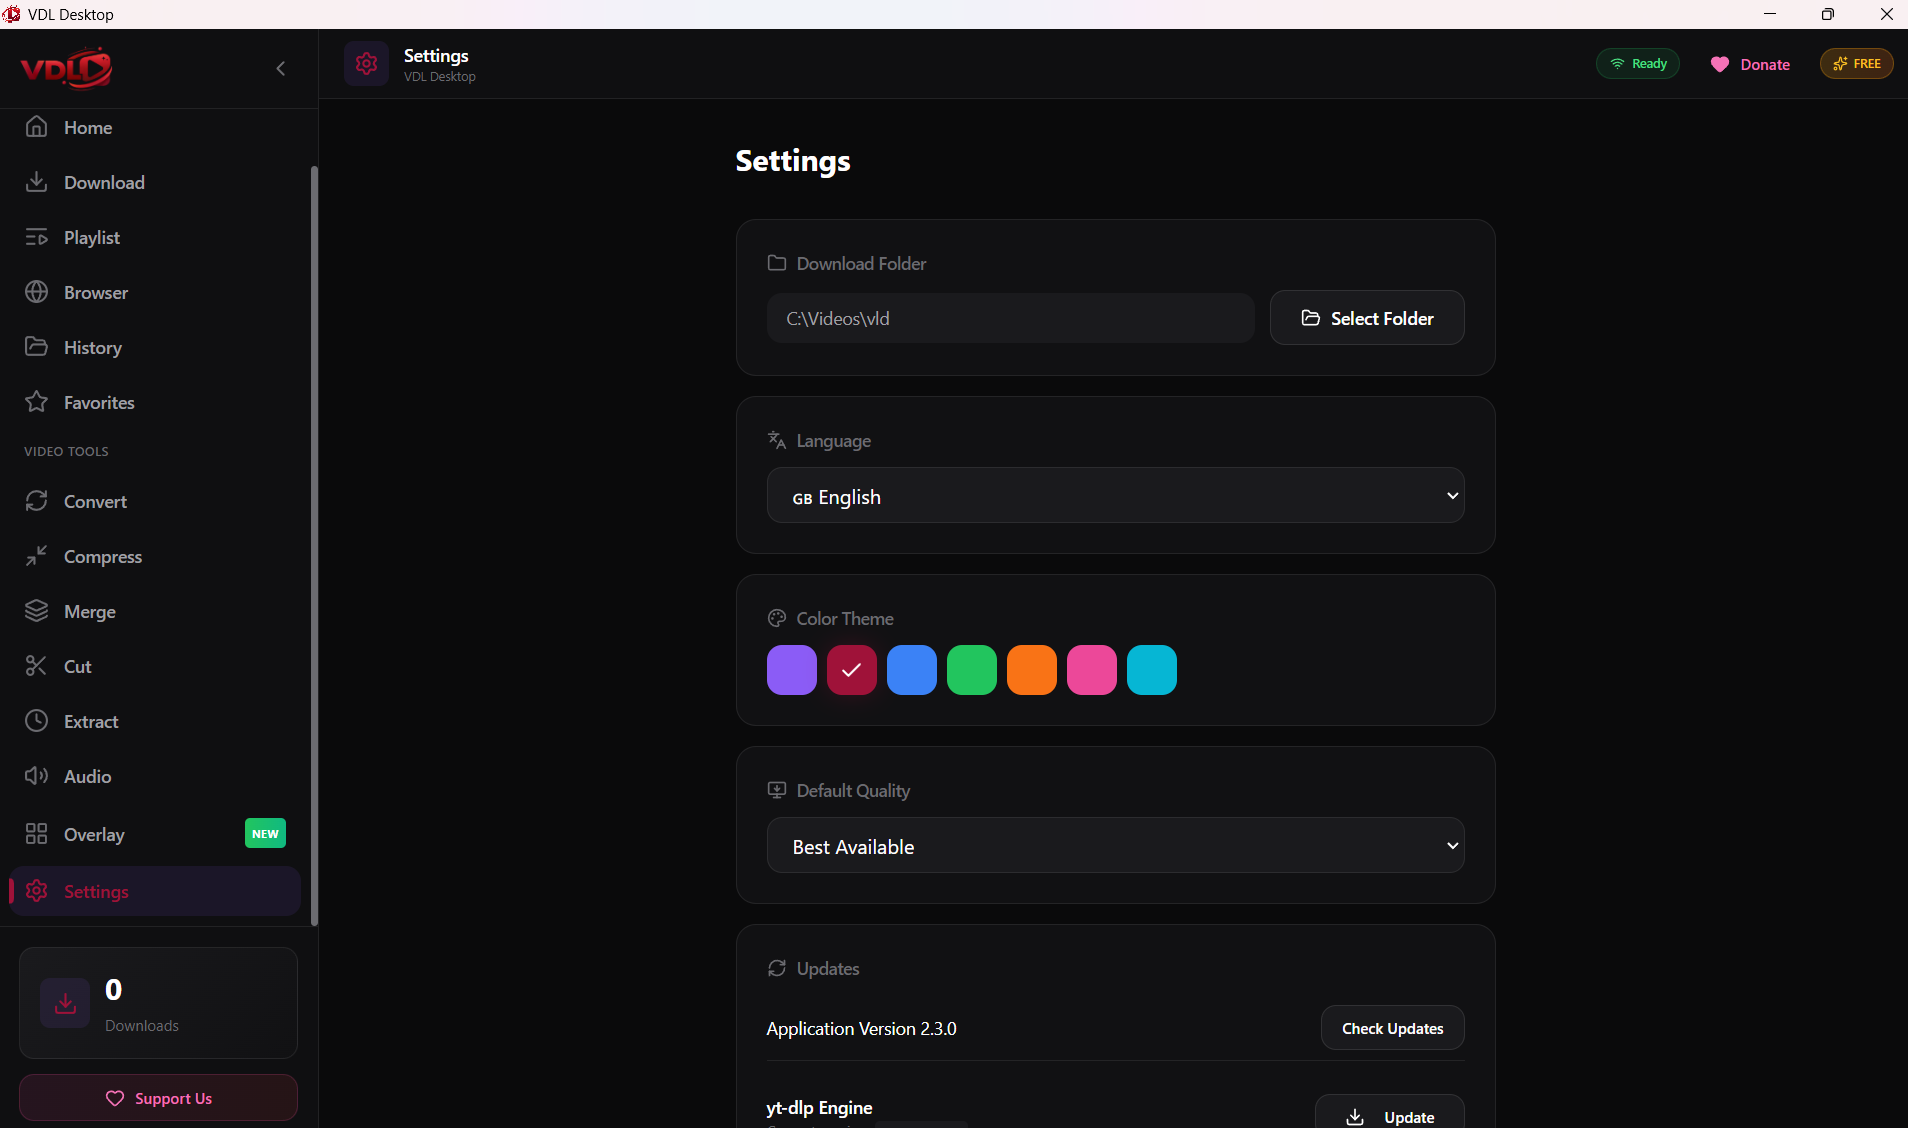Click the Convert icon in sidebar
1908x1128 pixels.
(x=37, y=501)
